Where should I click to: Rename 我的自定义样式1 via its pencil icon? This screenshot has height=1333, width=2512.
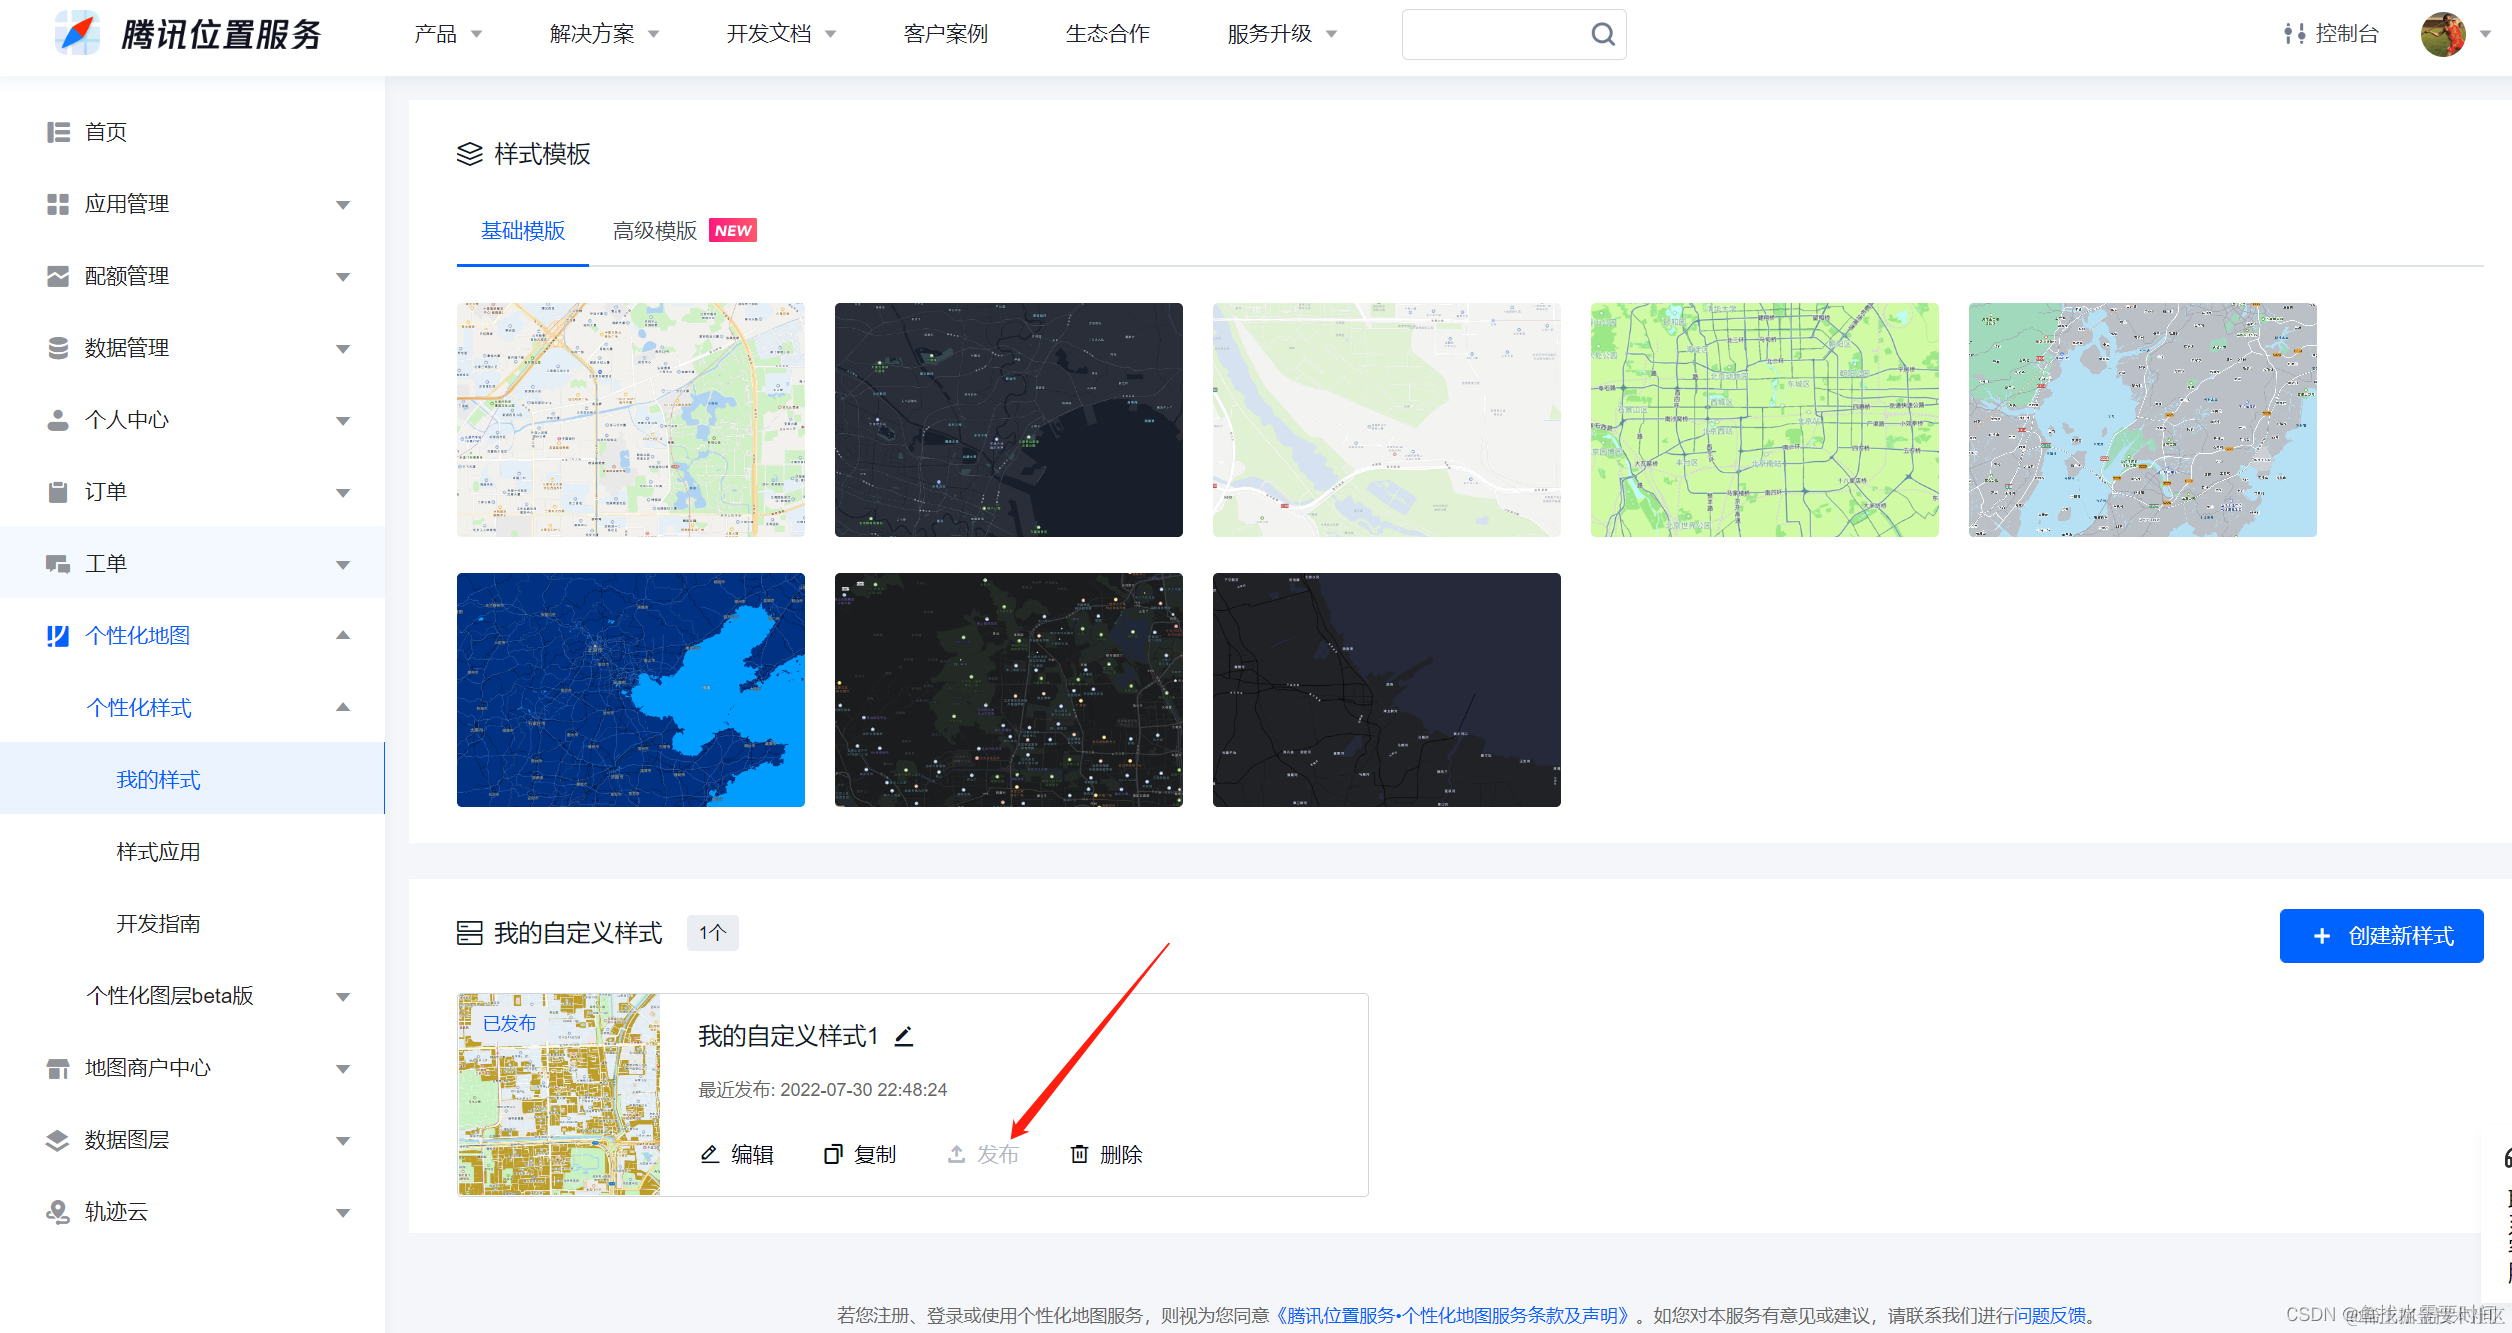[x=904, y=1037]
